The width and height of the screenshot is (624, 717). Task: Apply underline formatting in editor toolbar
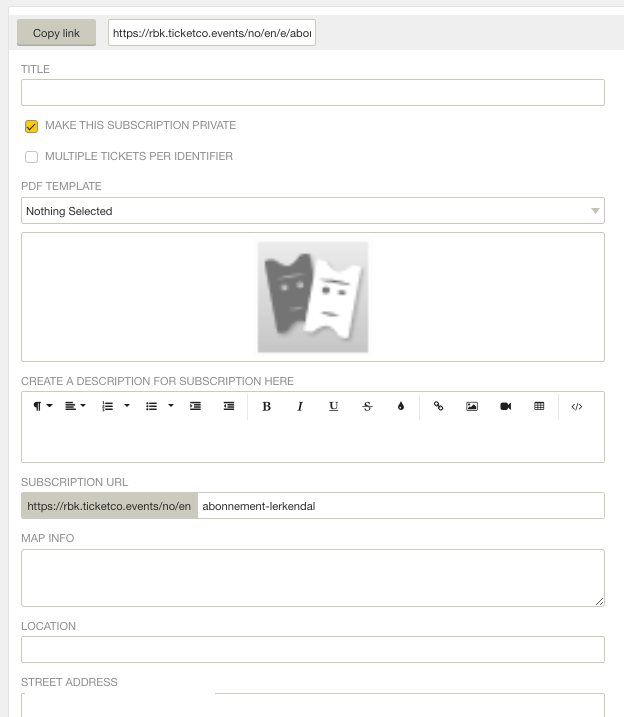tap(333, 406)
